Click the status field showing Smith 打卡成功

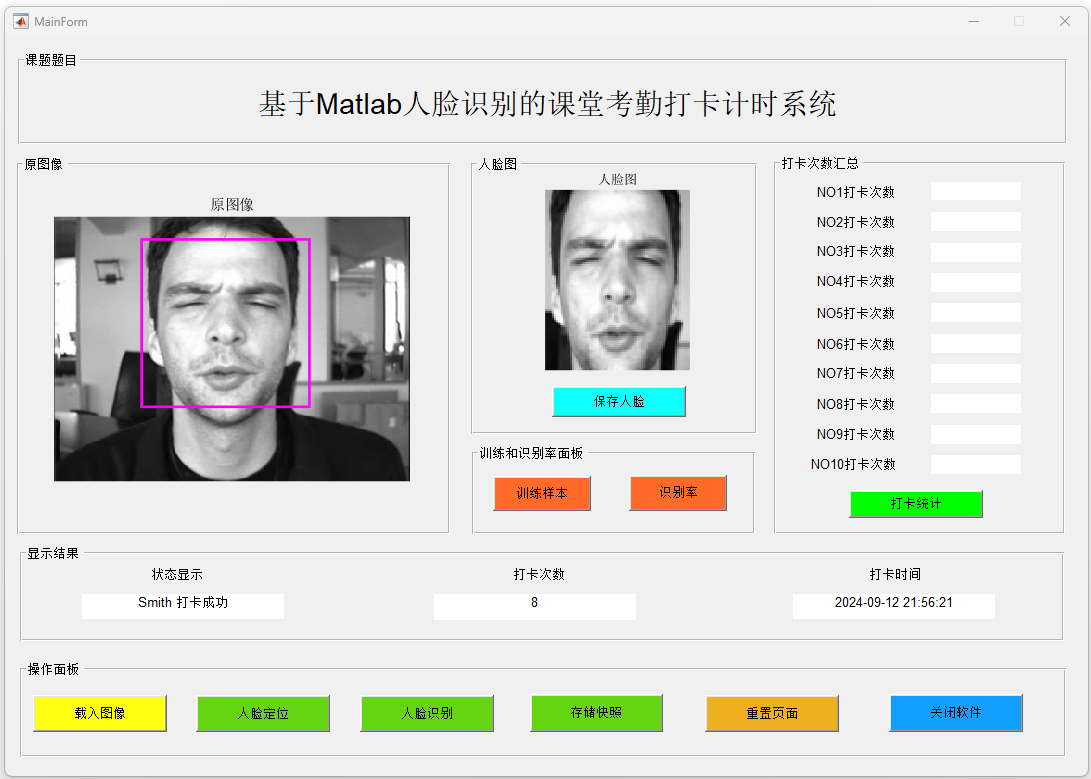[183, 606]
